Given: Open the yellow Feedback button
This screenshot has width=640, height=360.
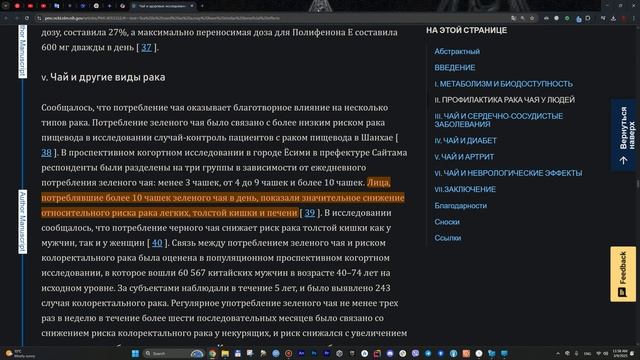Looking at the screenshot, I should tap(623, 274).
